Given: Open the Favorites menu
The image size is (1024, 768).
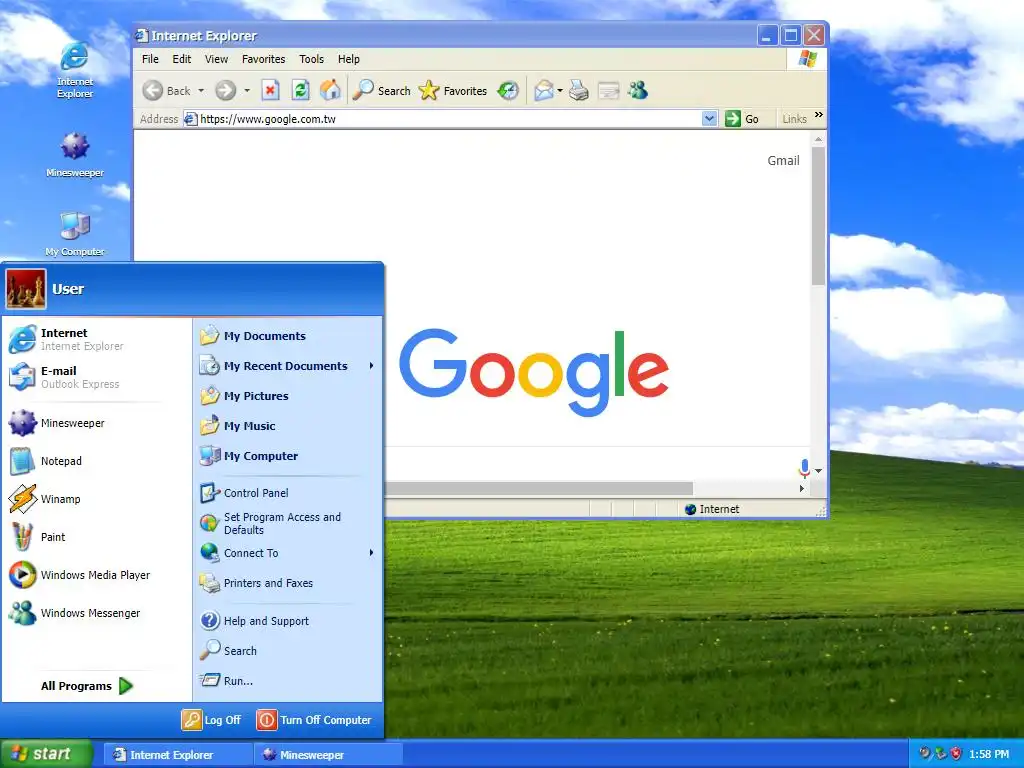Looking at the screenshot, I should click(x=263, y=59).
